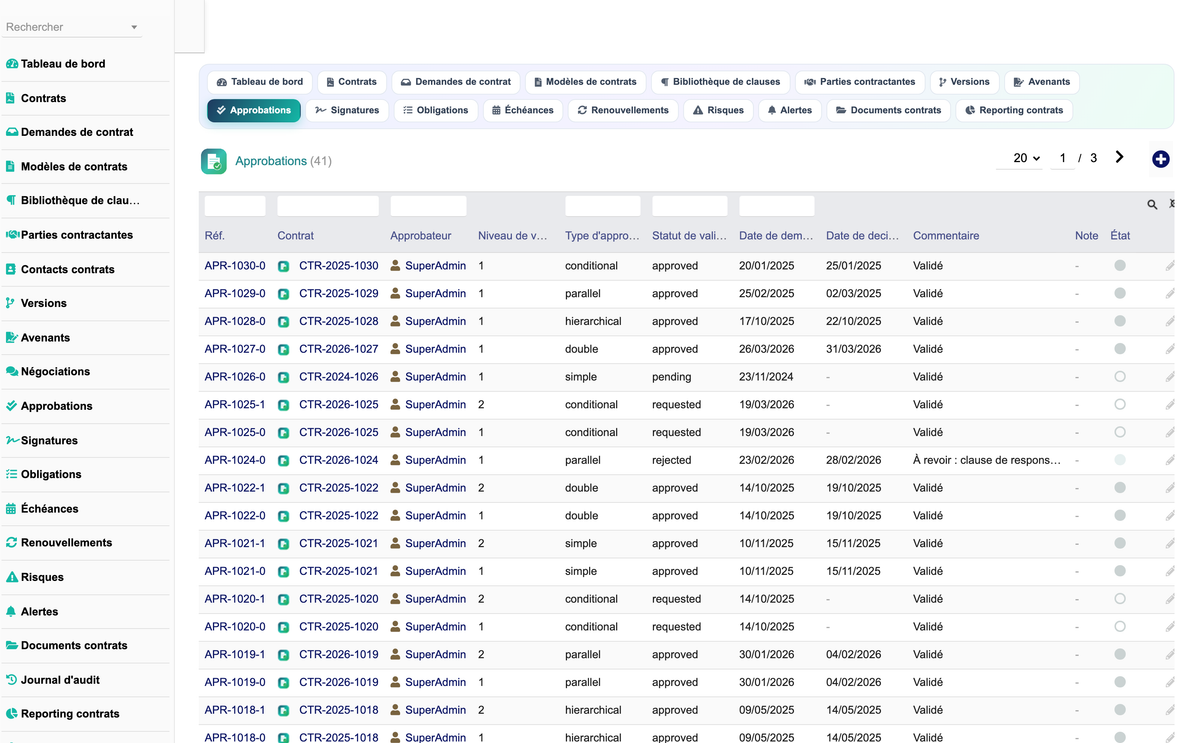Click the Réf. column filter field
The width and height of the screenshot is (1200, 743).
pos(235,206)
